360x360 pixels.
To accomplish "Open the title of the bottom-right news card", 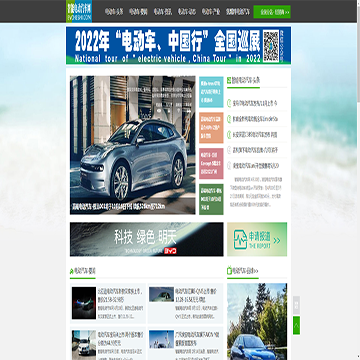I will pos(198,338).
